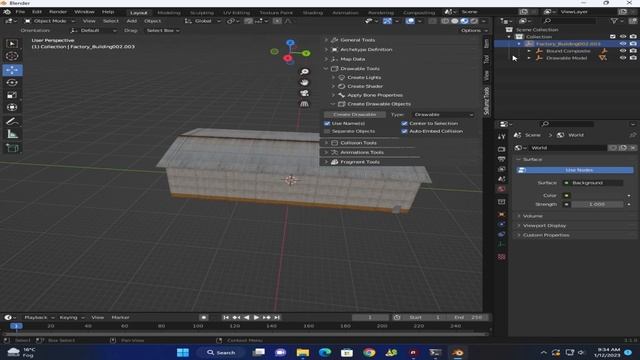This screenshot has height=360, width=640.
Task: Hide Factory_Building002.003 with its eye icon
Action: 623,44
